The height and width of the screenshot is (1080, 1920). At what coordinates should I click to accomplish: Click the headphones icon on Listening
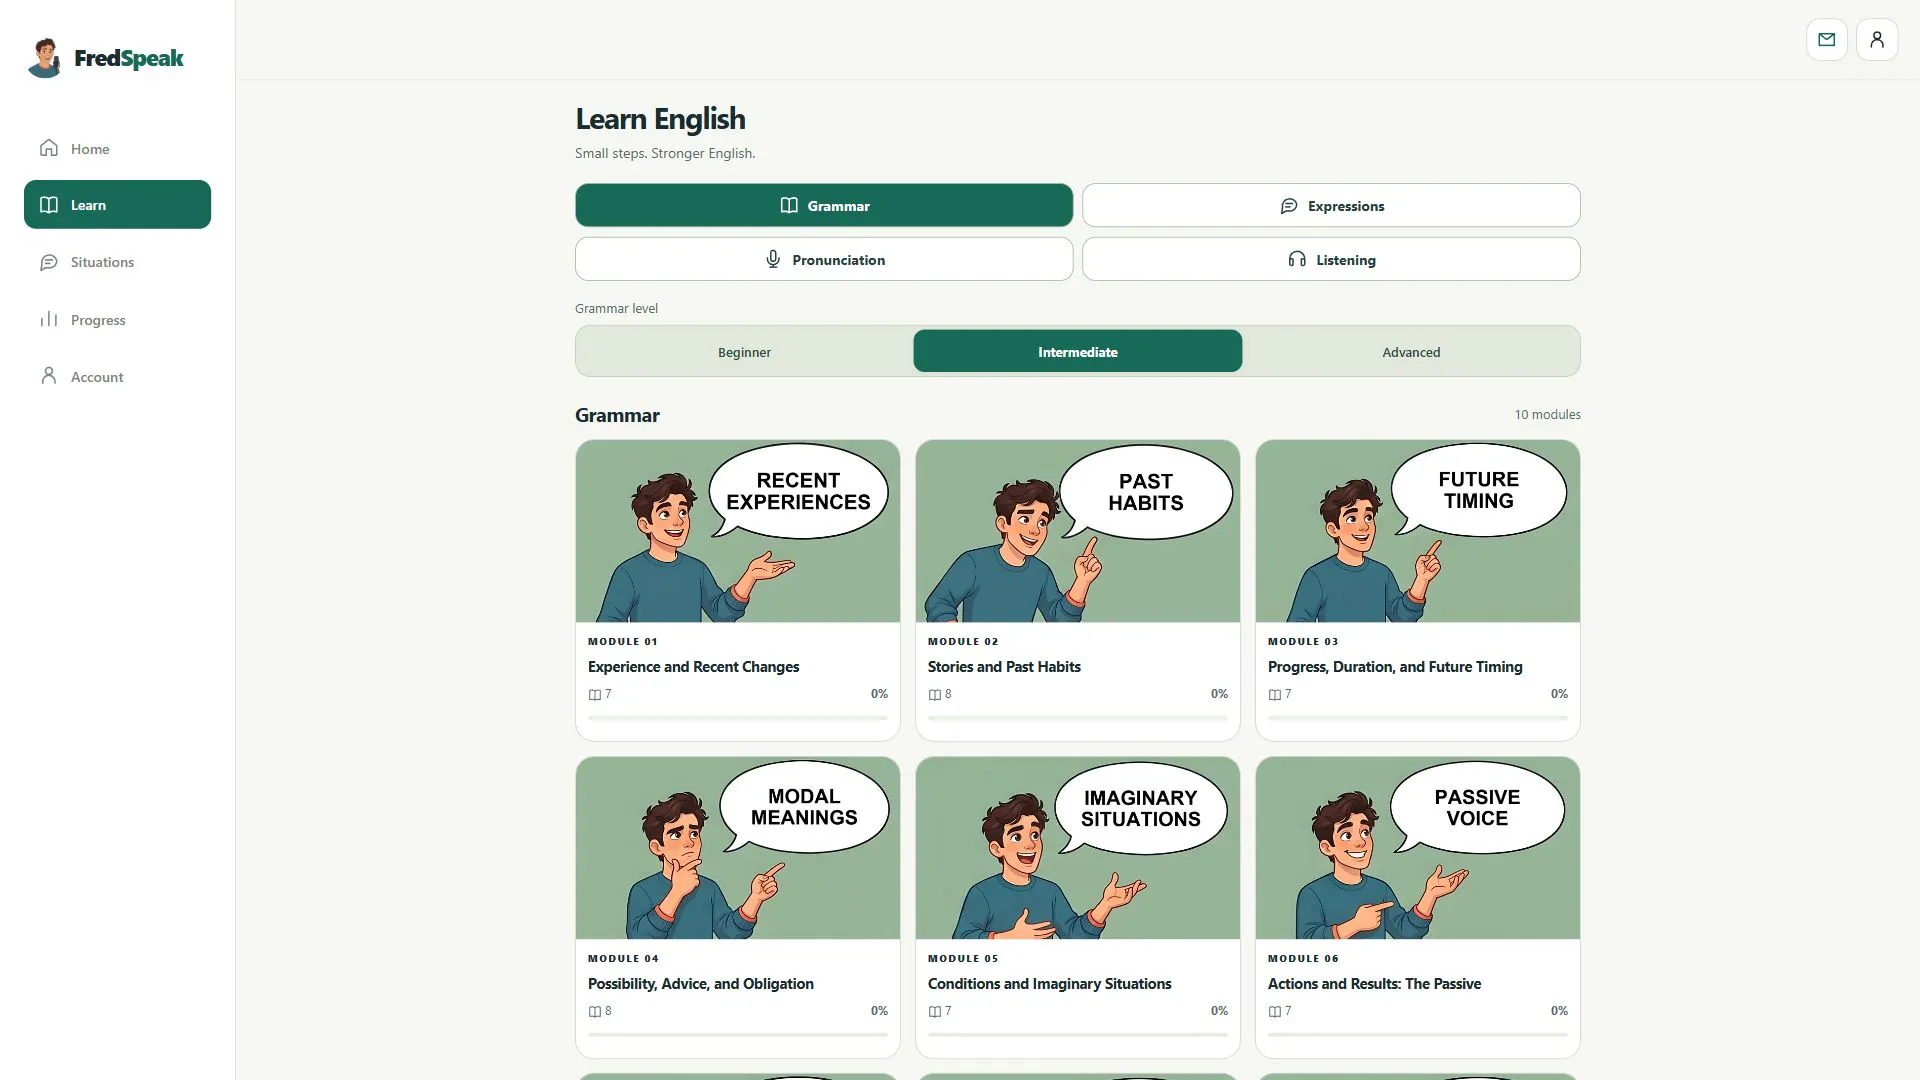[x=1297, y=259]
